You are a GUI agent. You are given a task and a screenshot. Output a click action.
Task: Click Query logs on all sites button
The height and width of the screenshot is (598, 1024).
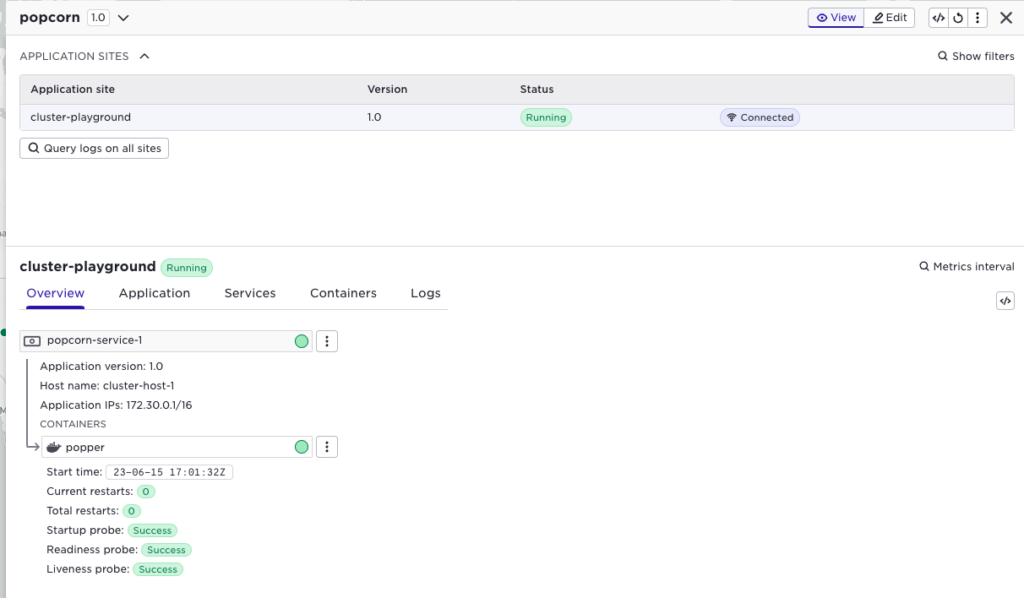94,148
